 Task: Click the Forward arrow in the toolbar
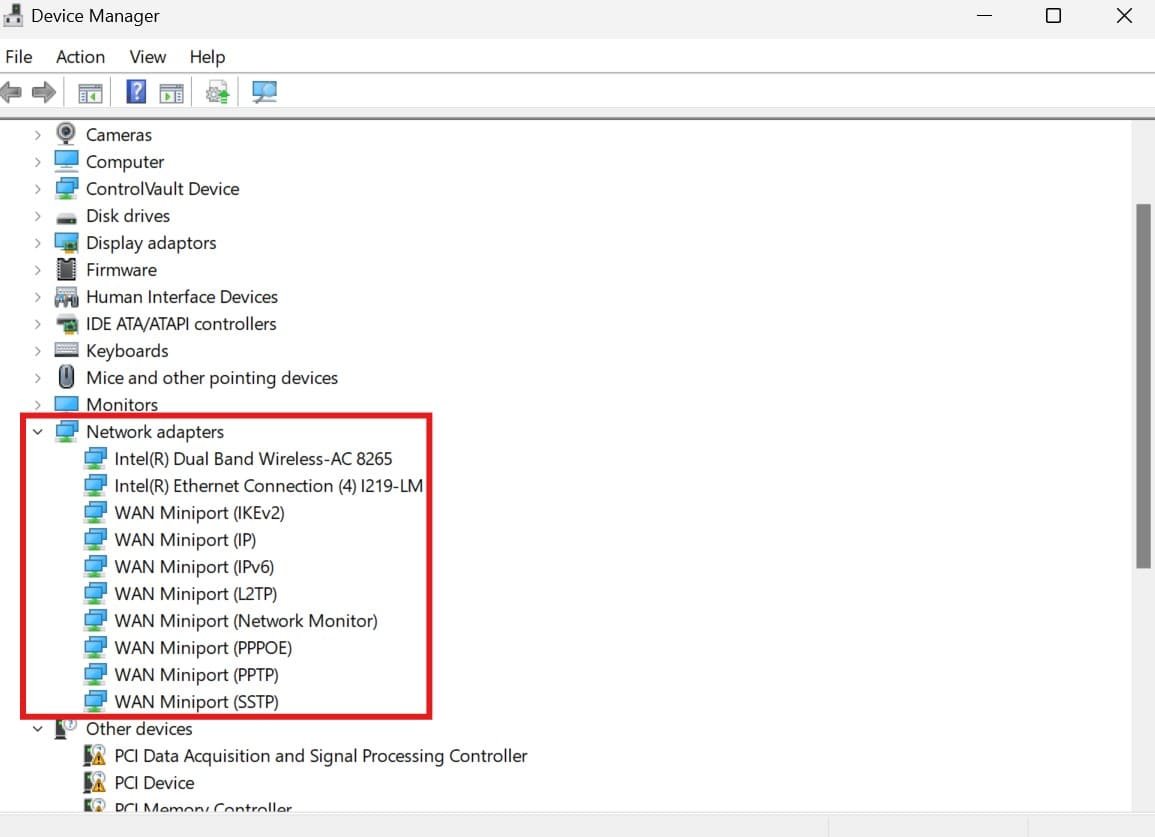[43, 93]
